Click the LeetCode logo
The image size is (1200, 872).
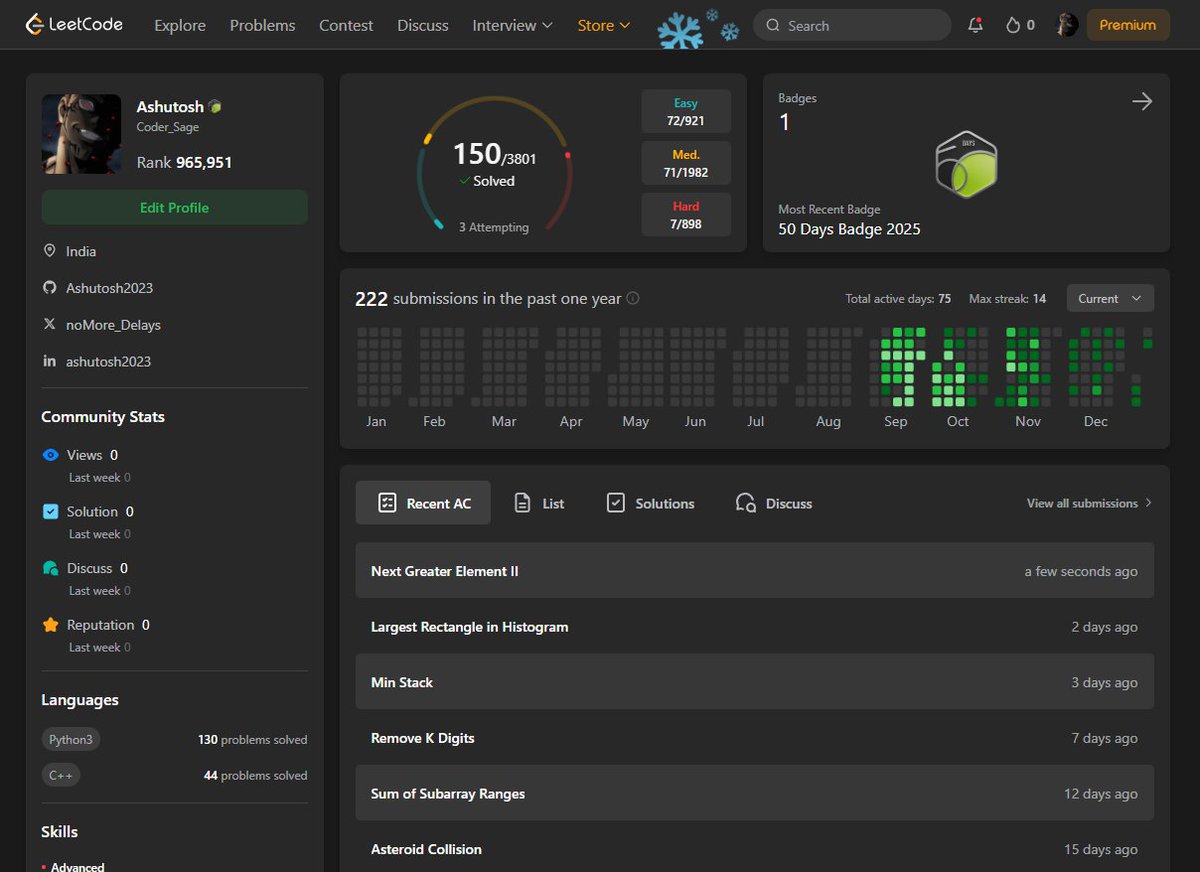75,24
